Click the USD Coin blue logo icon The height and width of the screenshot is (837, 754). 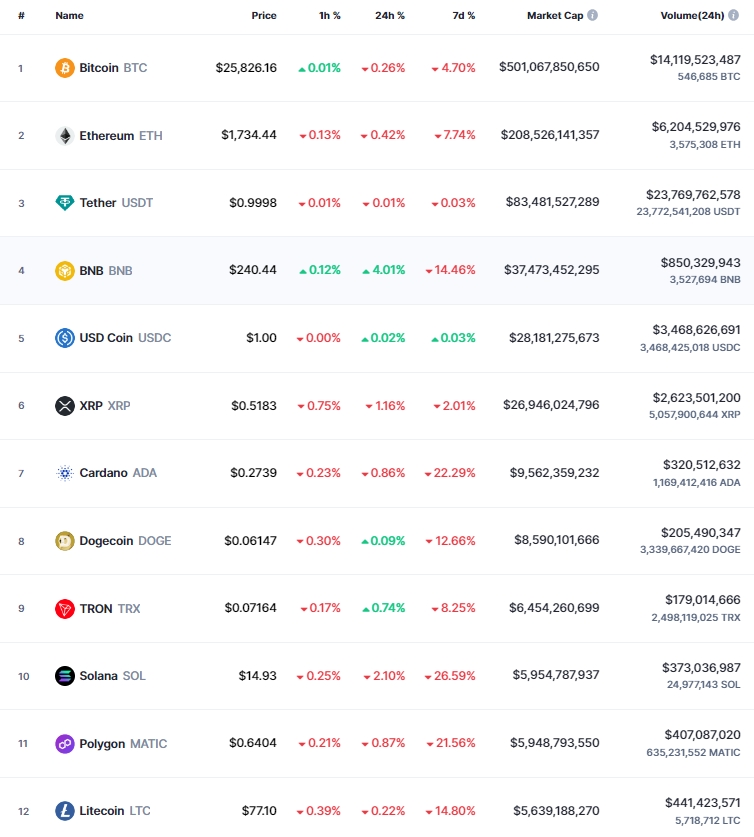65,338
